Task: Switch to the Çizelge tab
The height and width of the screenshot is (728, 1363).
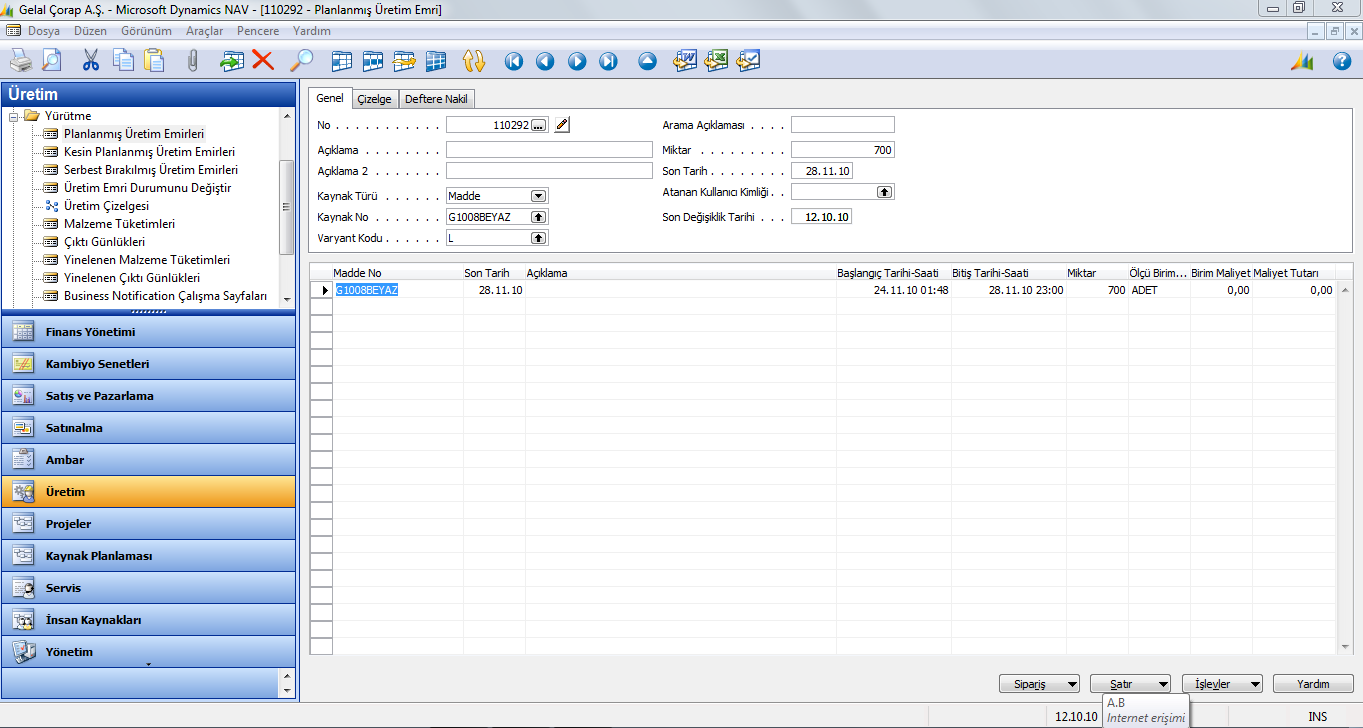Action: point(375,99)
